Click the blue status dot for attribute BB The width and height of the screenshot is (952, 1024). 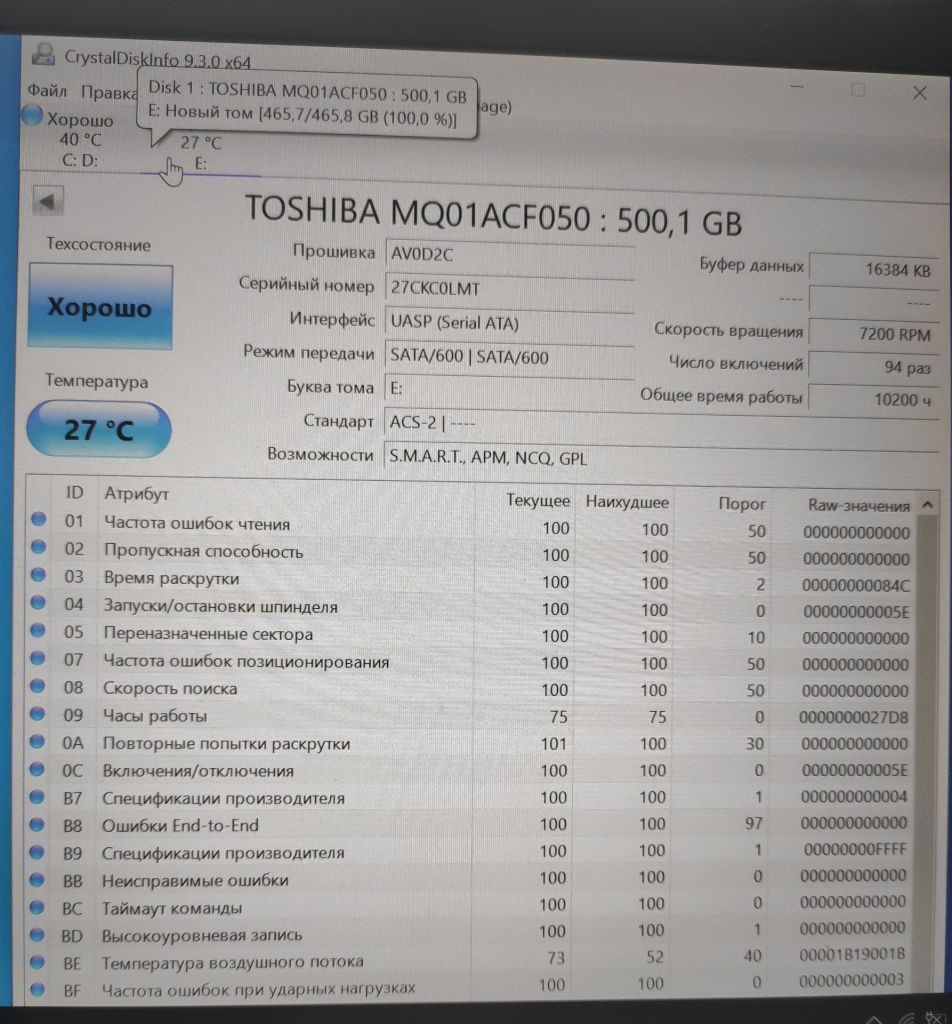point(37,880)
